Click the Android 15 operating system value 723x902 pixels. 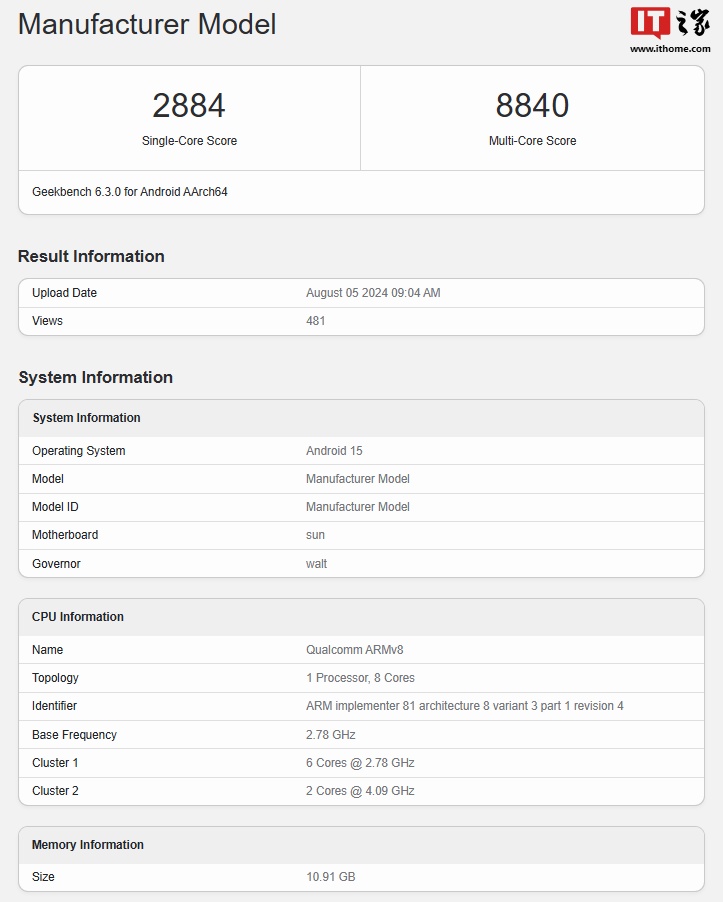[334, 451]
